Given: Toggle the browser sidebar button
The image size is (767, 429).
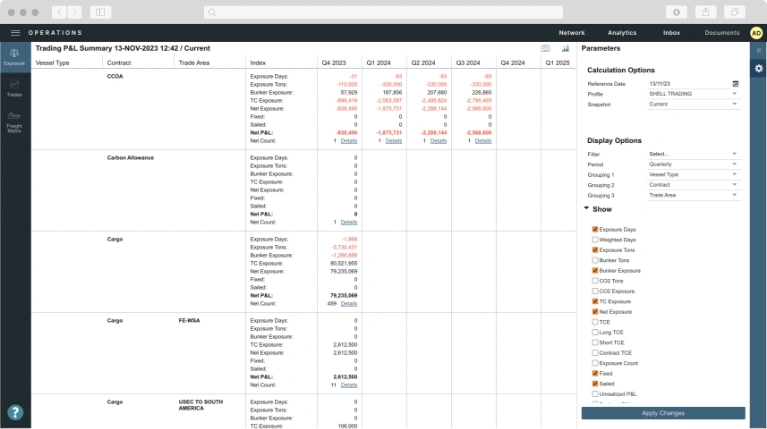Looking at the screenshot, I should [x=100, y=12].
